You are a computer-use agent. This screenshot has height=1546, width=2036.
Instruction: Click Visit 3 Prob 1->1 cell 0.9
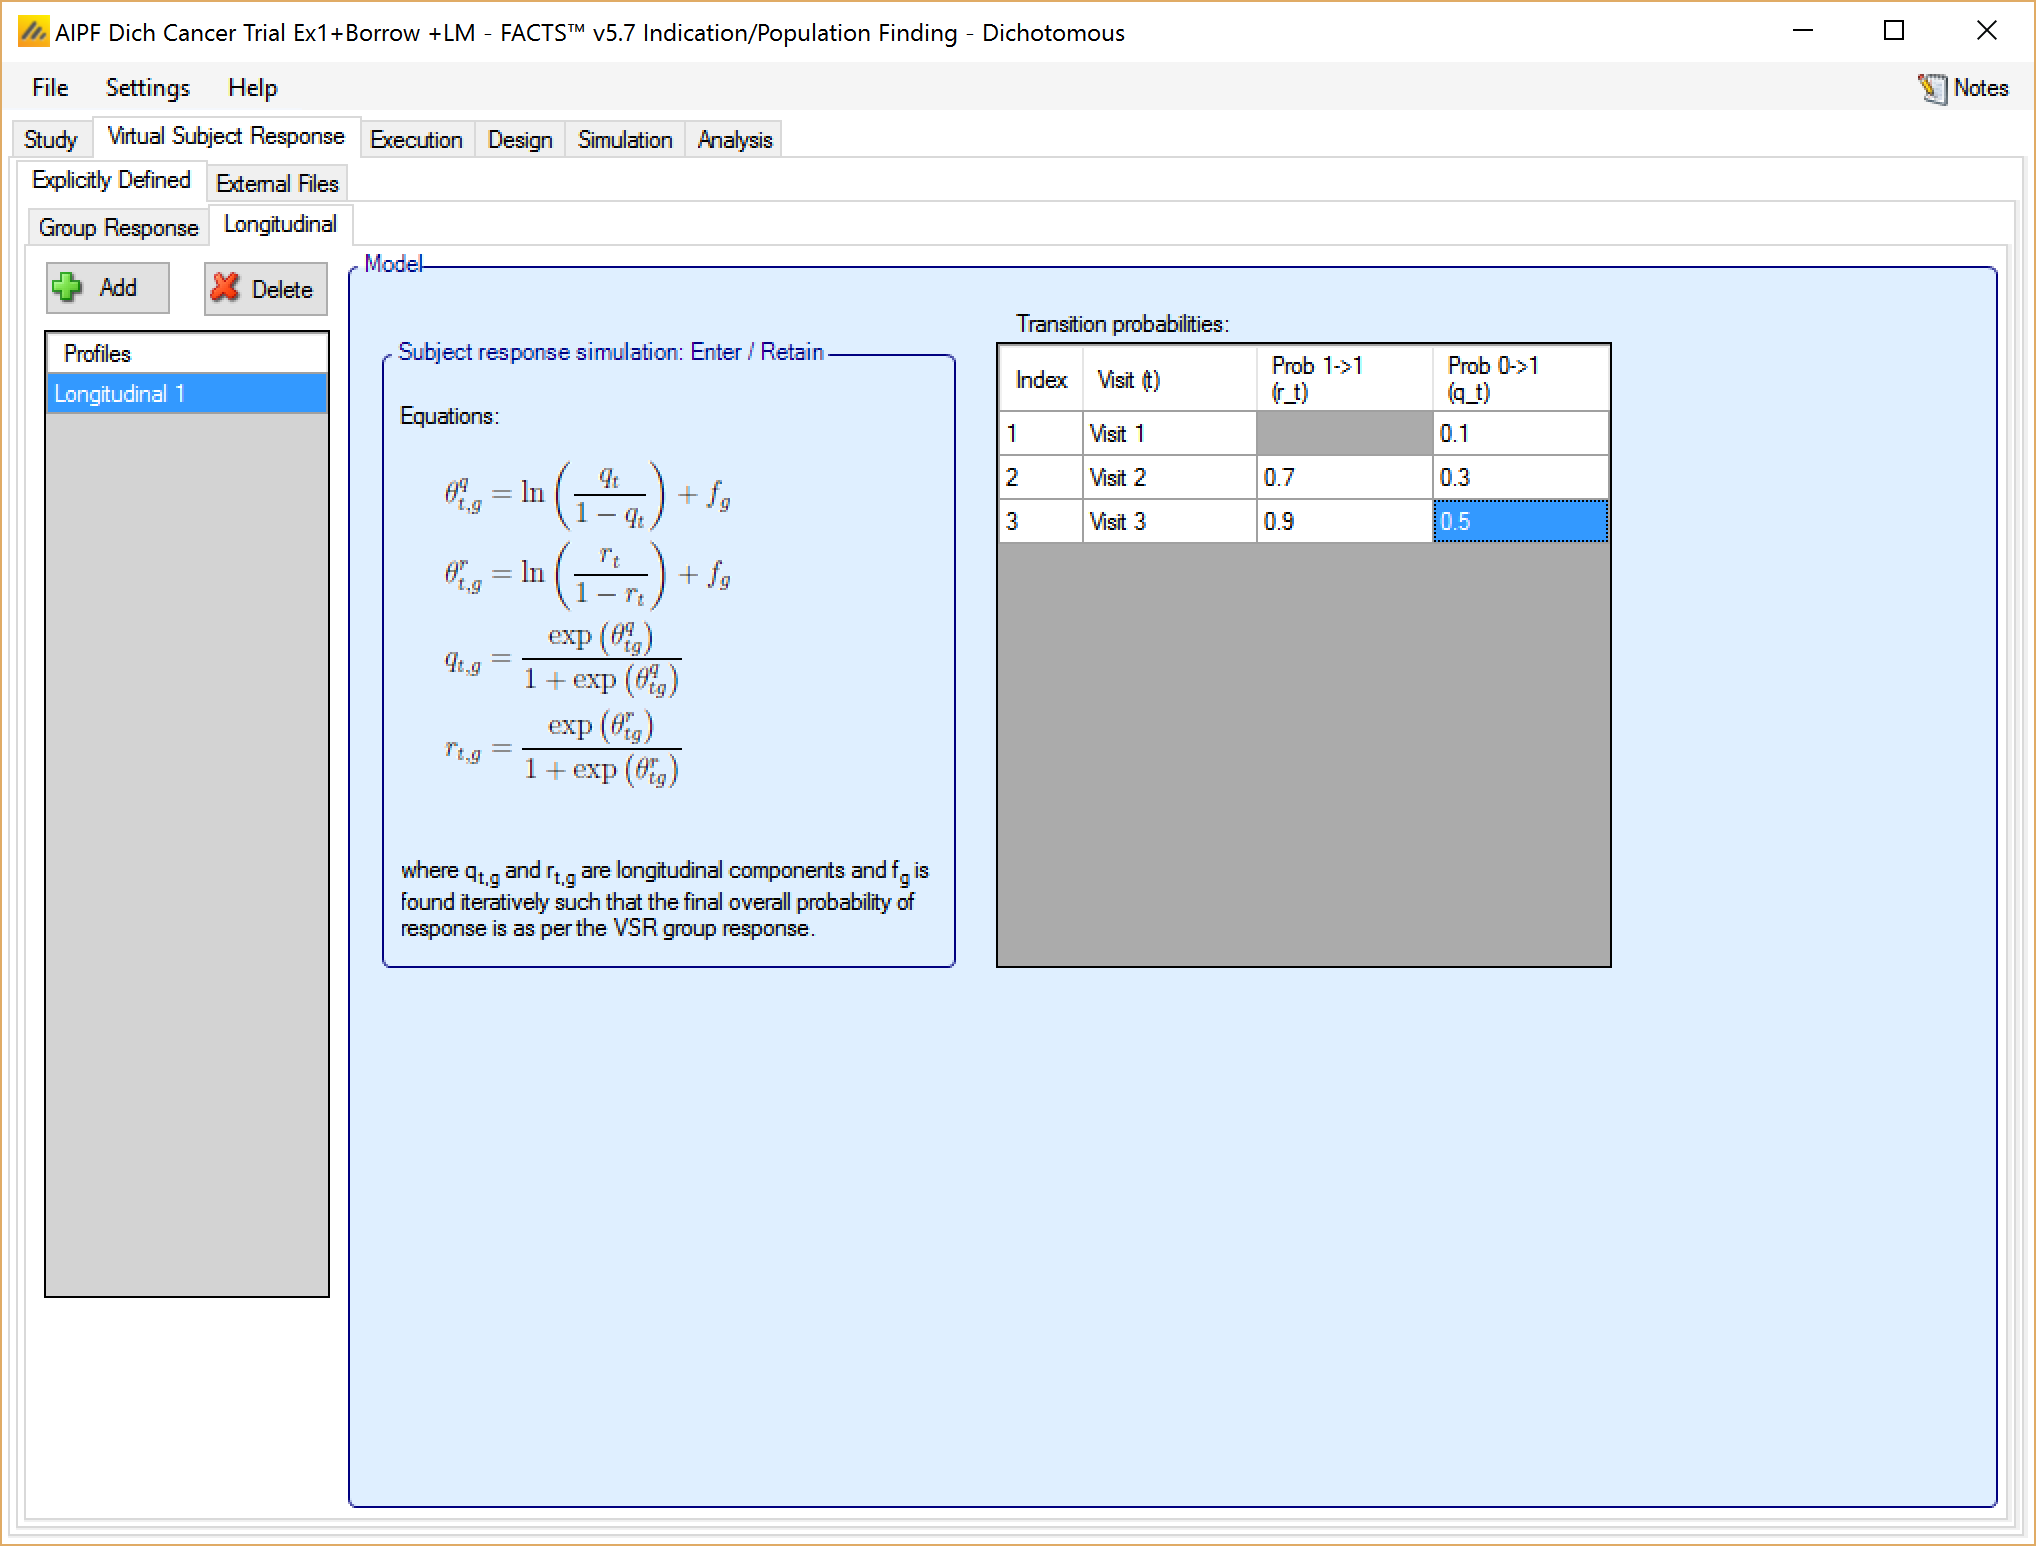pos(1343,522)
